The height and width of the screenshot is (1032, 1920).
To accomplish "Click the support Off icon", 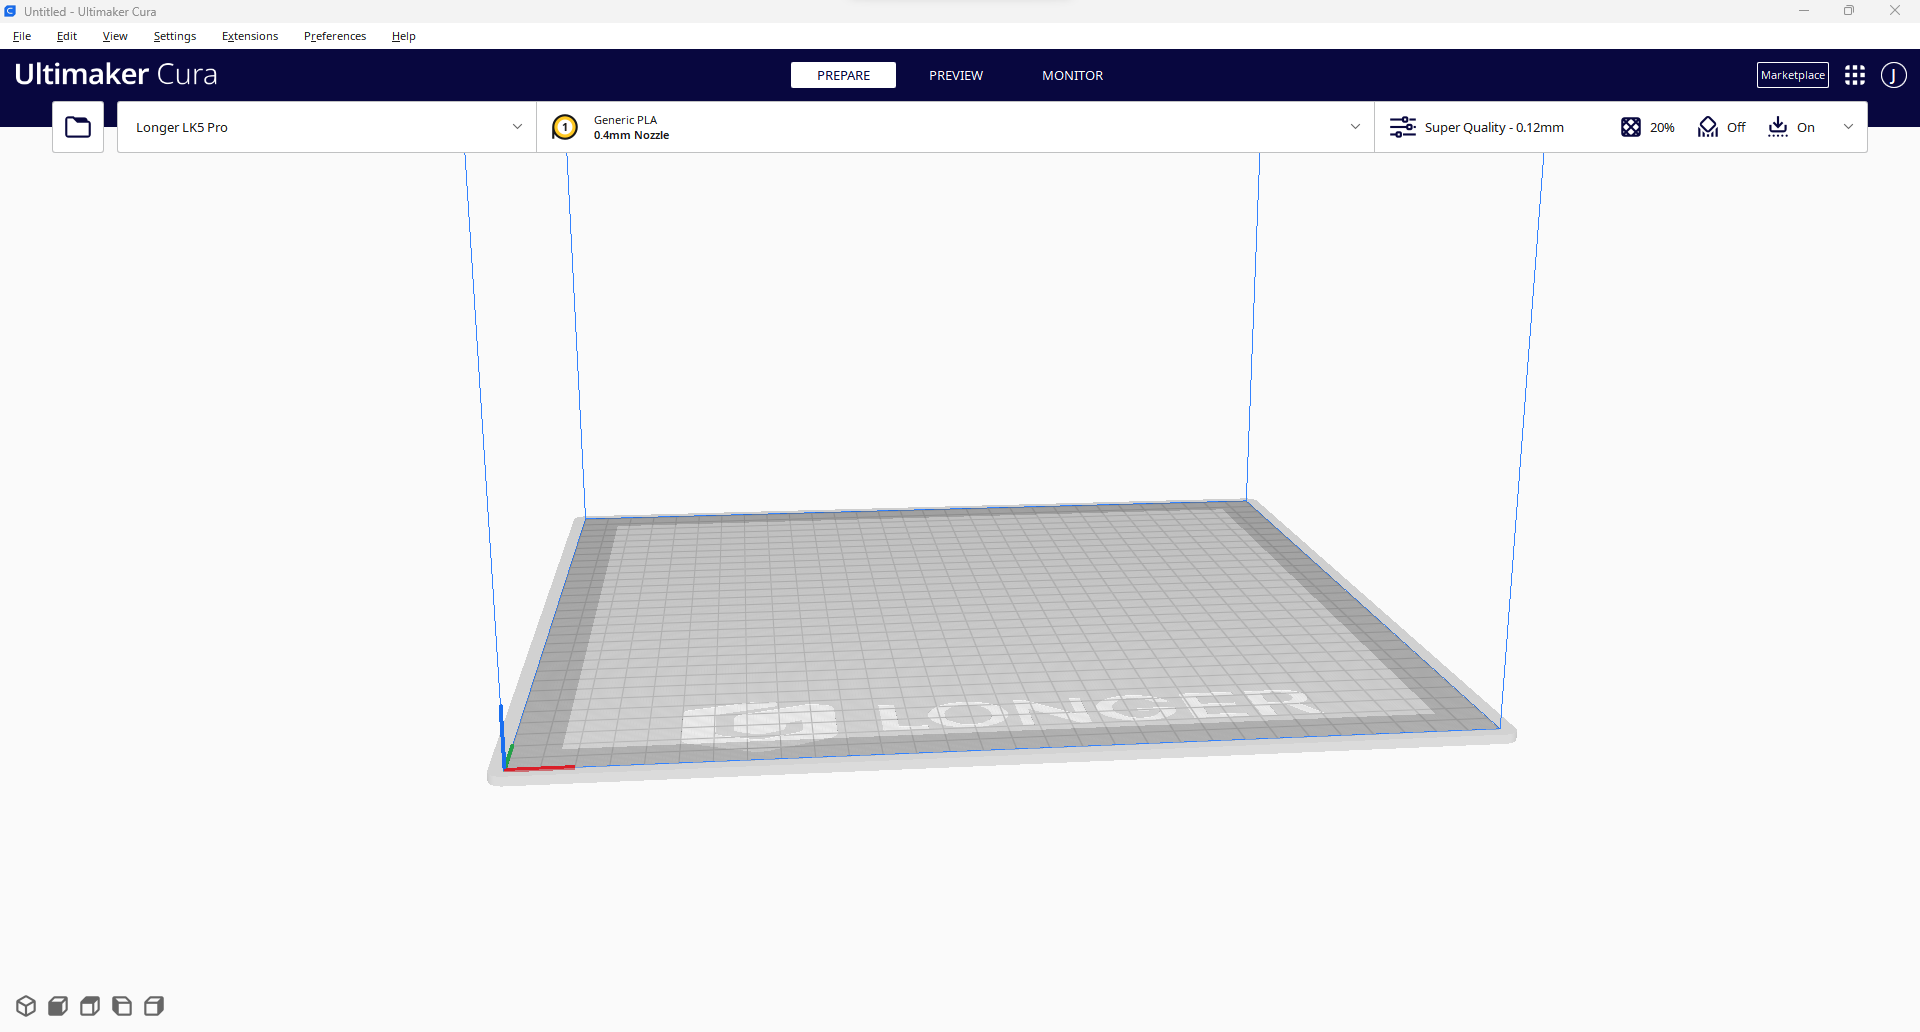I will [x=1708, y=127].
